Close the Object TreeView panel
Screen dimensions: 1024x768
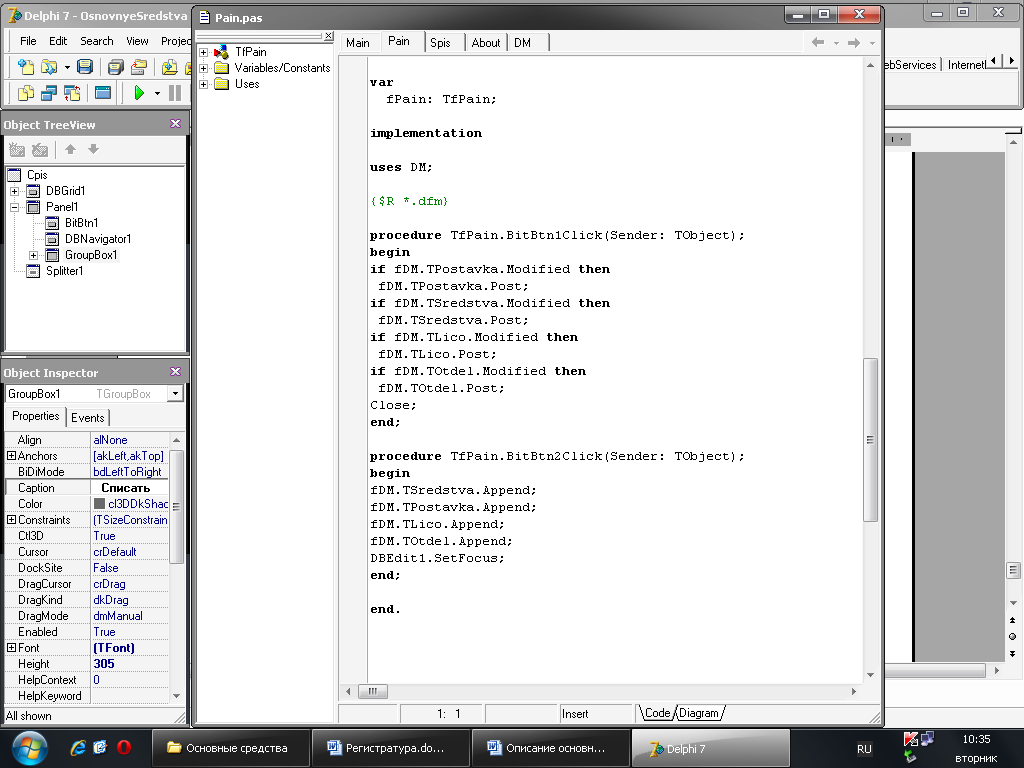175,123
